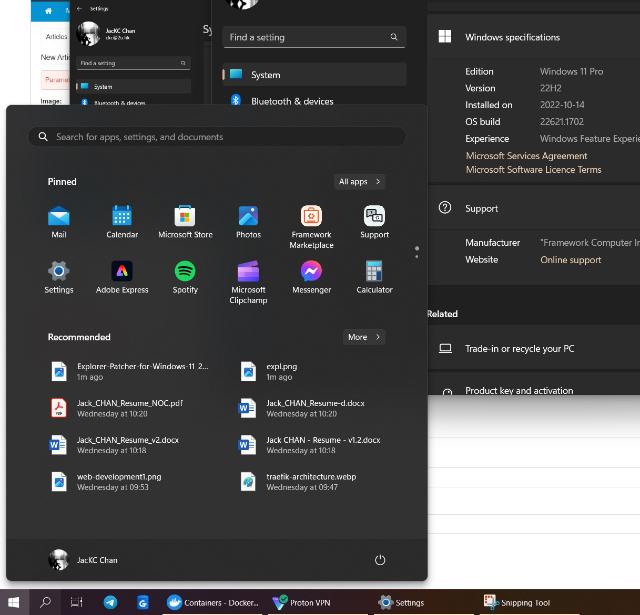The width and height of the screenshot is (640, 615).
Task: Switch to Containers - Docker taskbar window
Action: 212,602
